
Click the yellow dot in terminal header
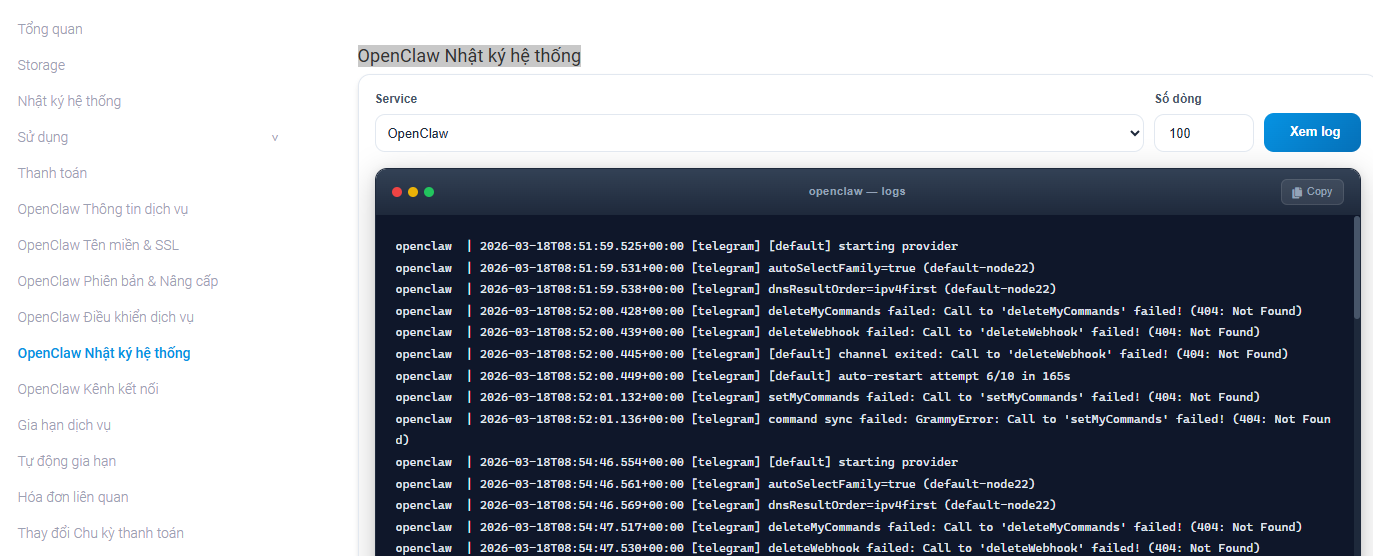click(x=413, y=192)
